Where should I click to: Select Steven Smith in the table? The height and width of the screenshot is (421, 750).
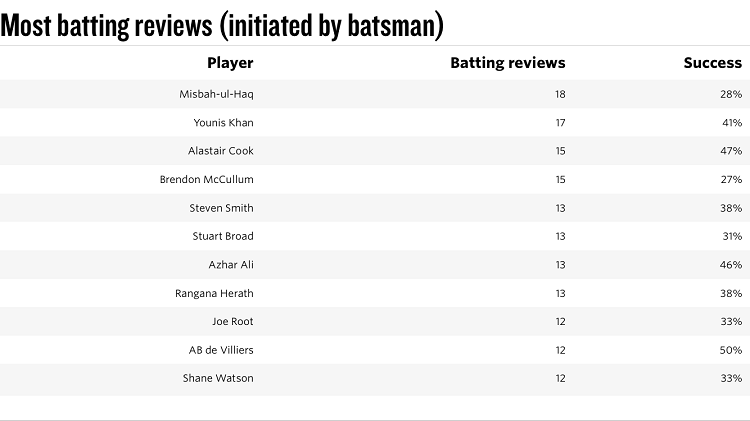tap(221, 208)
